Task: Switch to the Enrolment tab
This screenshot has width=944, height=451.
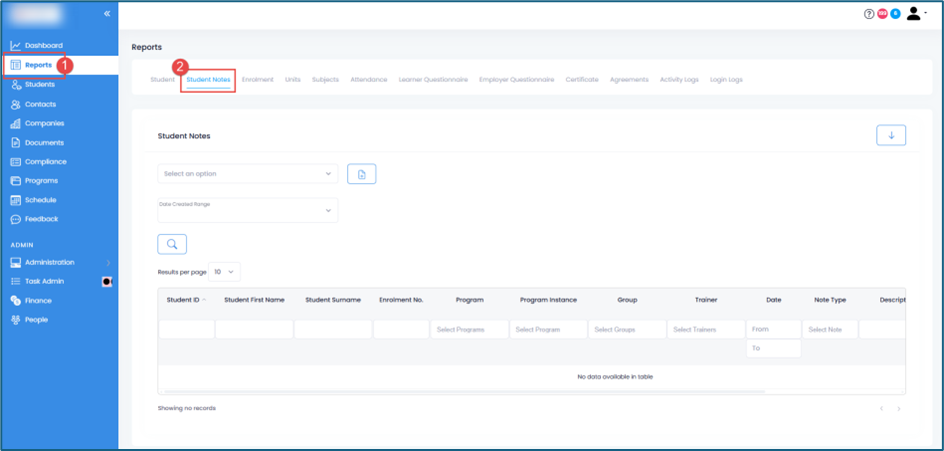Action: pos(257,80)
